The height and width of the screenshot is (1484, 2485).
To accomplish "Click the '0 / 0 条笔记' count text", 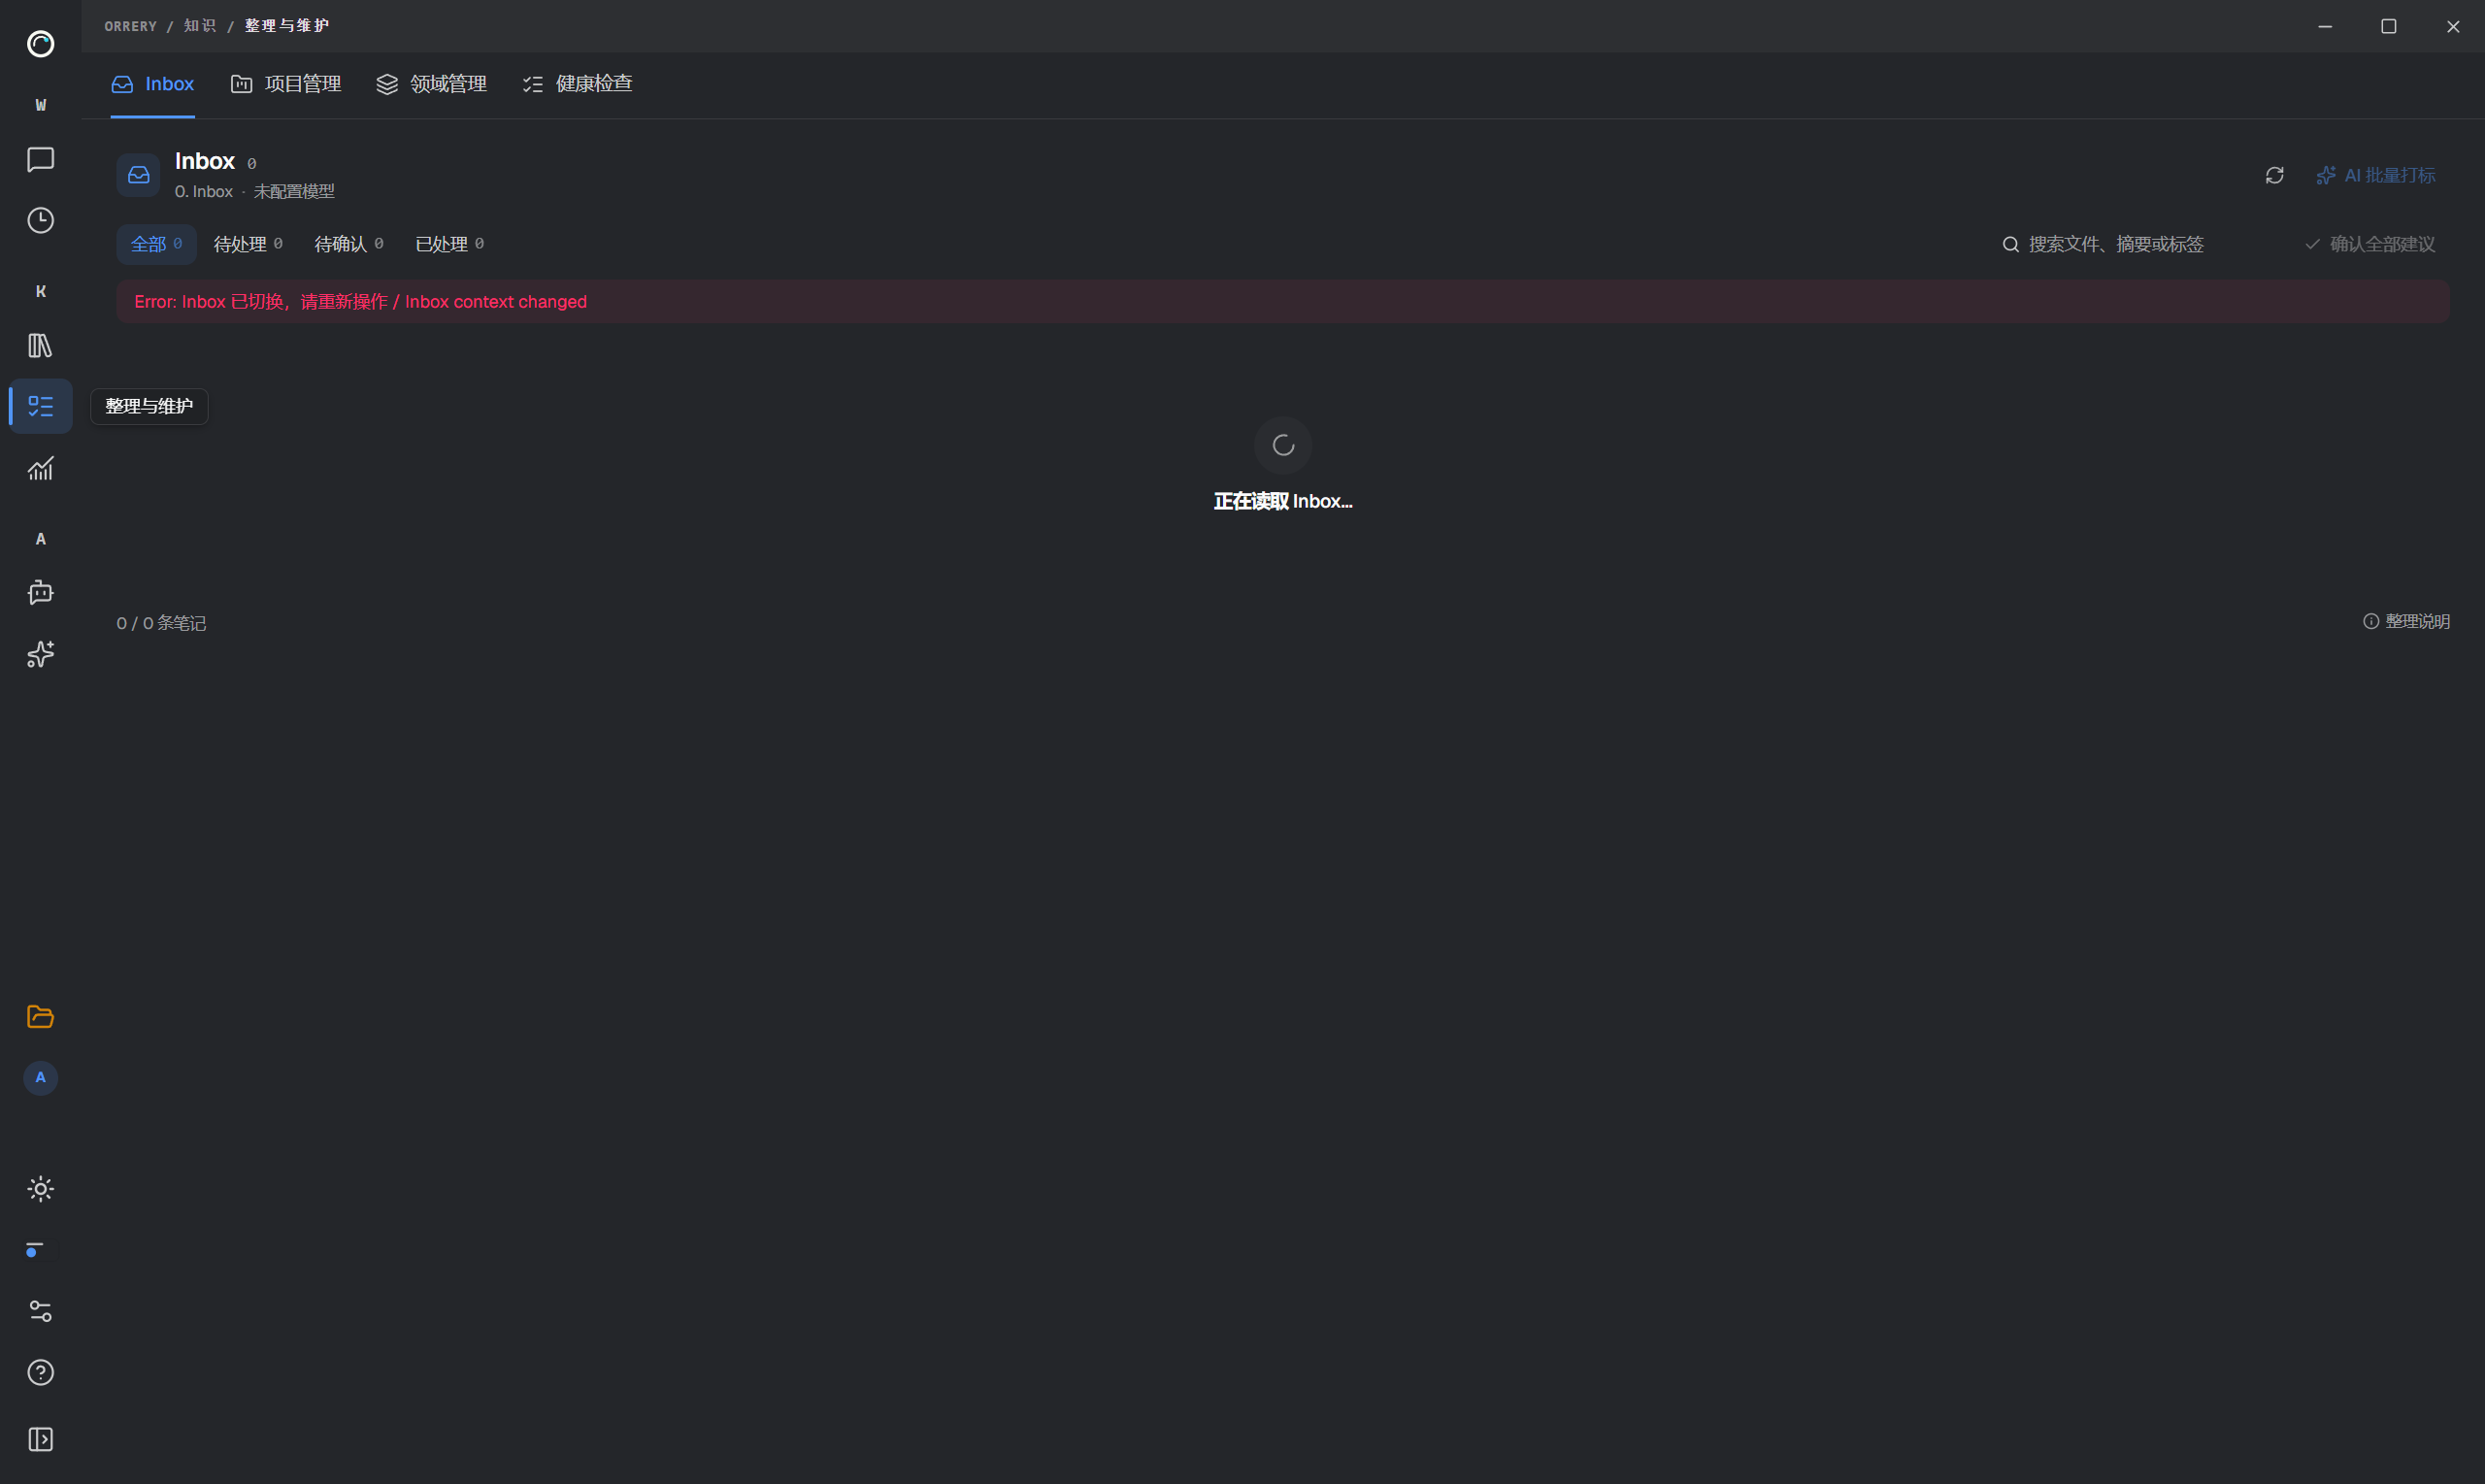I will pos(161,623).
